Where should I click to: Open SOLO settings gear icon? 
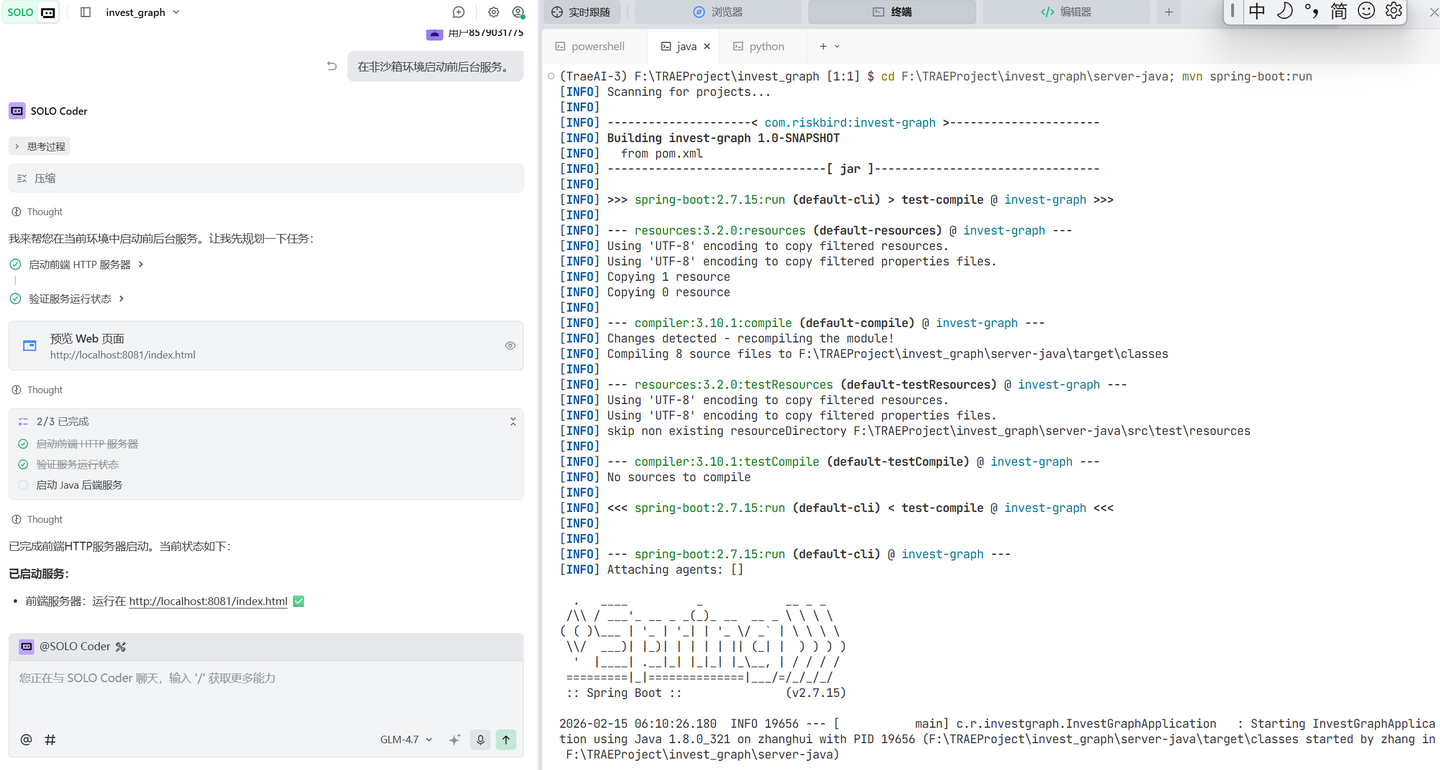(x=493, y=12)
